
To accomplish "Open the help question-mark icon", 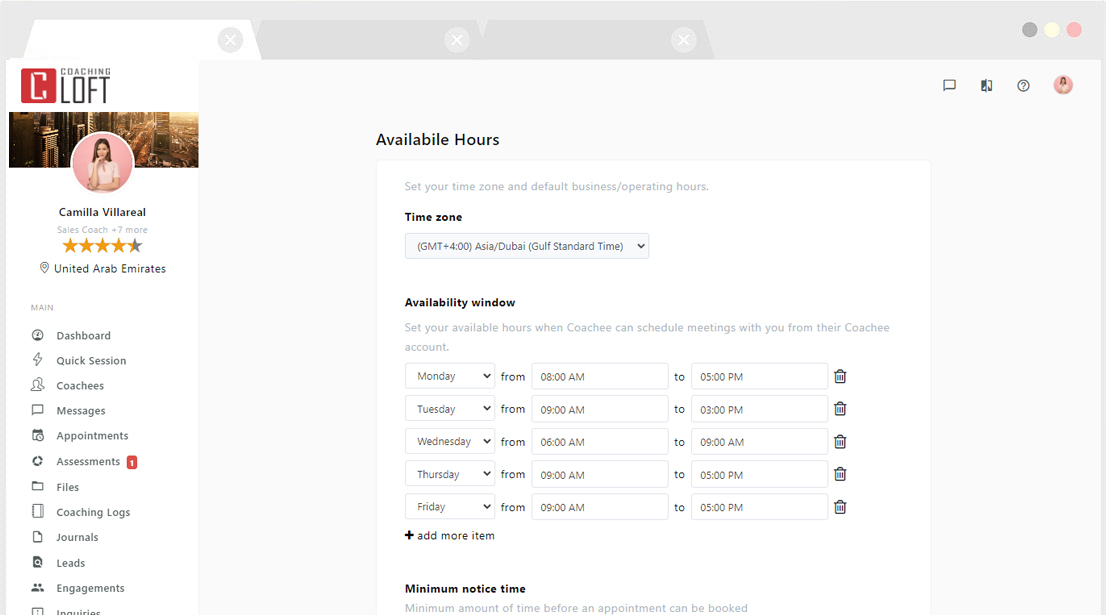I will 1023,86.
